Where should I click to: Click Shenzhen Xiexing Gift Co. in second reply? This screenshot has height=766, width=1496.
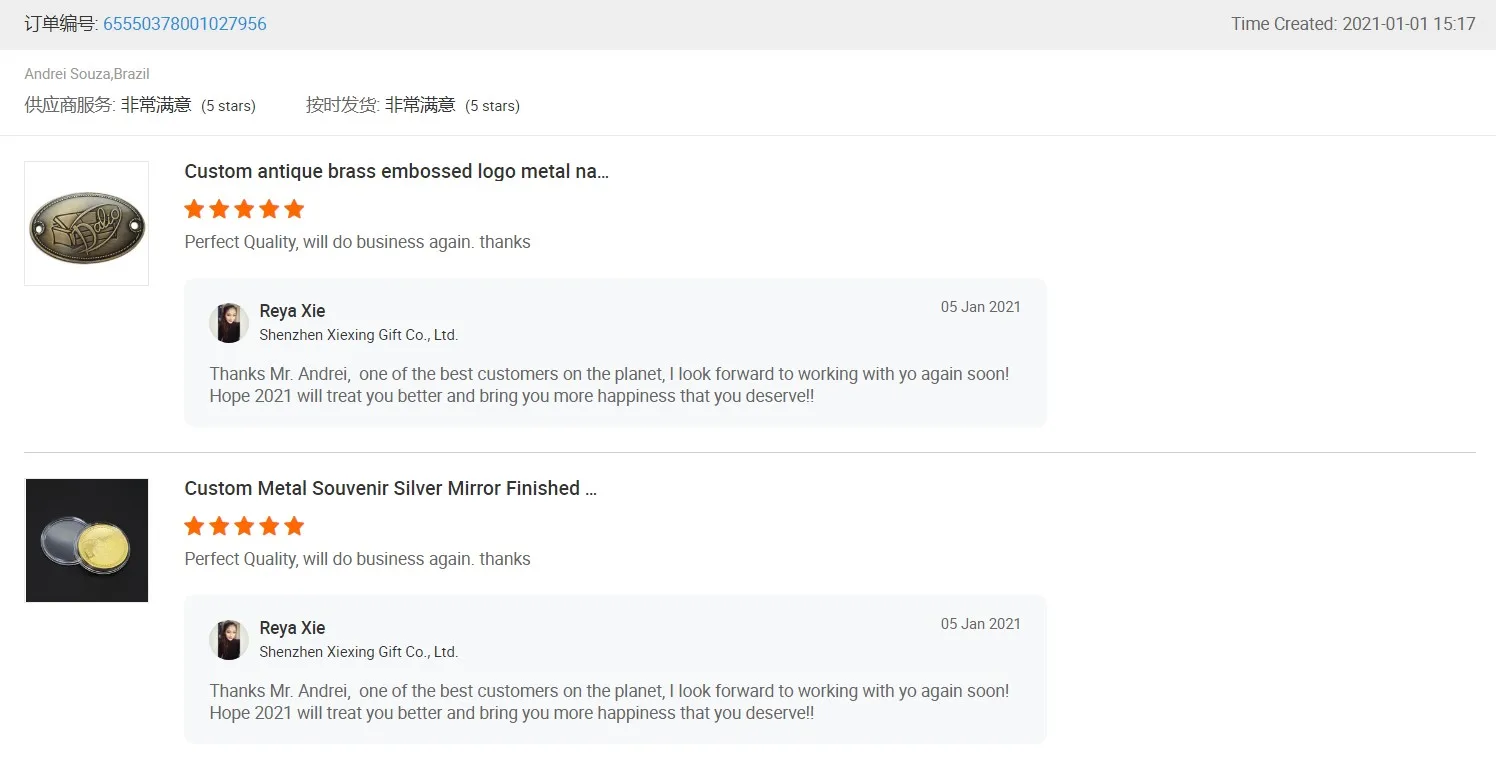pyautogui.click(x=358, y=652)
